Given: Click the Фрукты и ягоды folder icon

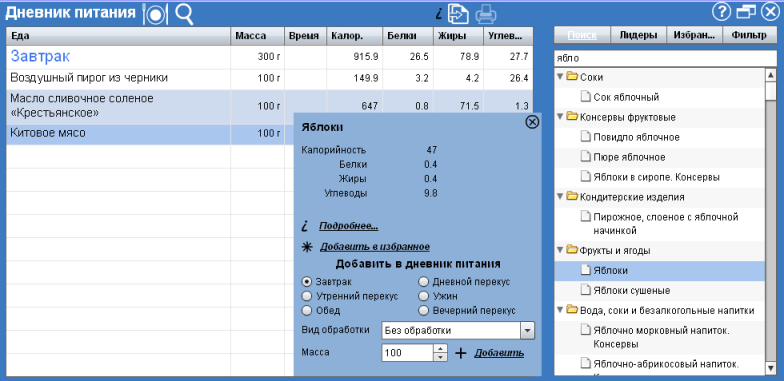Looking at the screenshot, I should [x=572, y=250].
